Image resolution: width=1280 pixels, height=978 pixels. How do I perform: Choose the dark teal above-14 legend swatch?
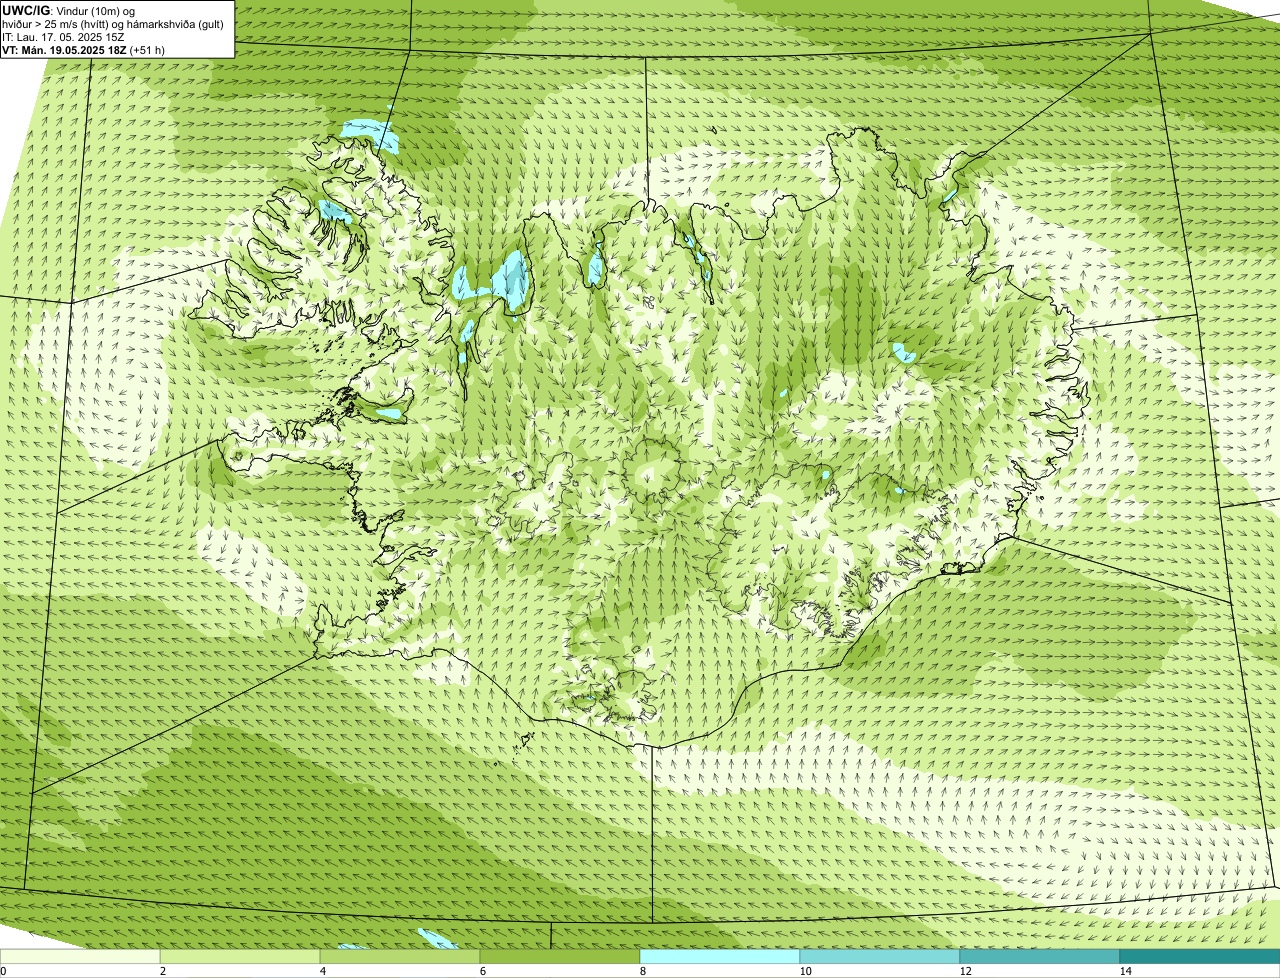click(1200, 957)
